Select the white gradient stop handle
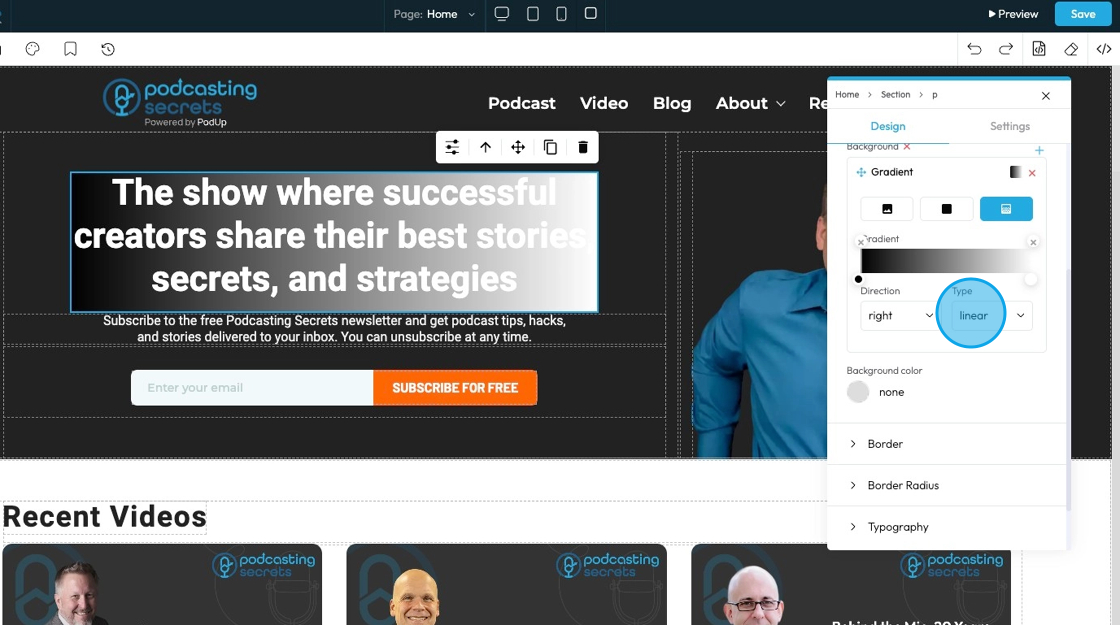1120x625 pixels. coord(1030,279)
